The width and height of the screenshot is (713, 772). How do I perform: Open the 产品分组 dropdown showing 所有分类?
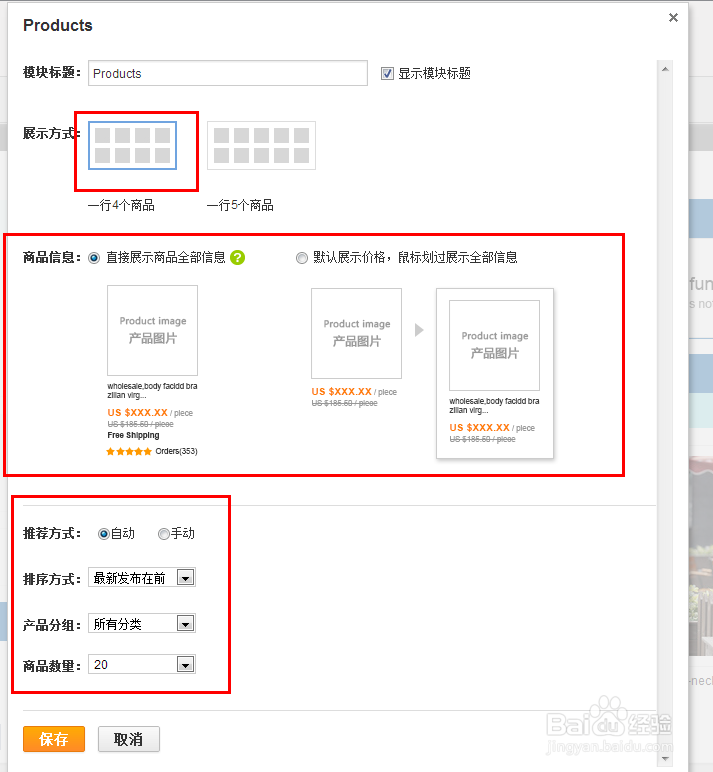pos(142,624)
